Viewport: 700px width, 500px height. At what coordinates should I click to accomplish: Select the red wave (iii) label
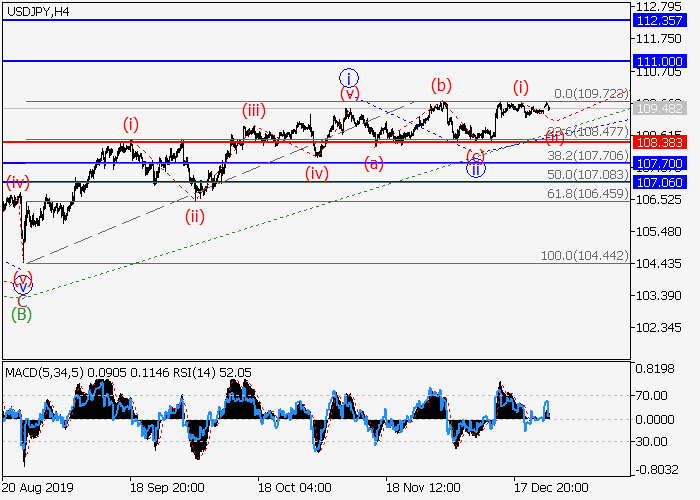[254, 111]
